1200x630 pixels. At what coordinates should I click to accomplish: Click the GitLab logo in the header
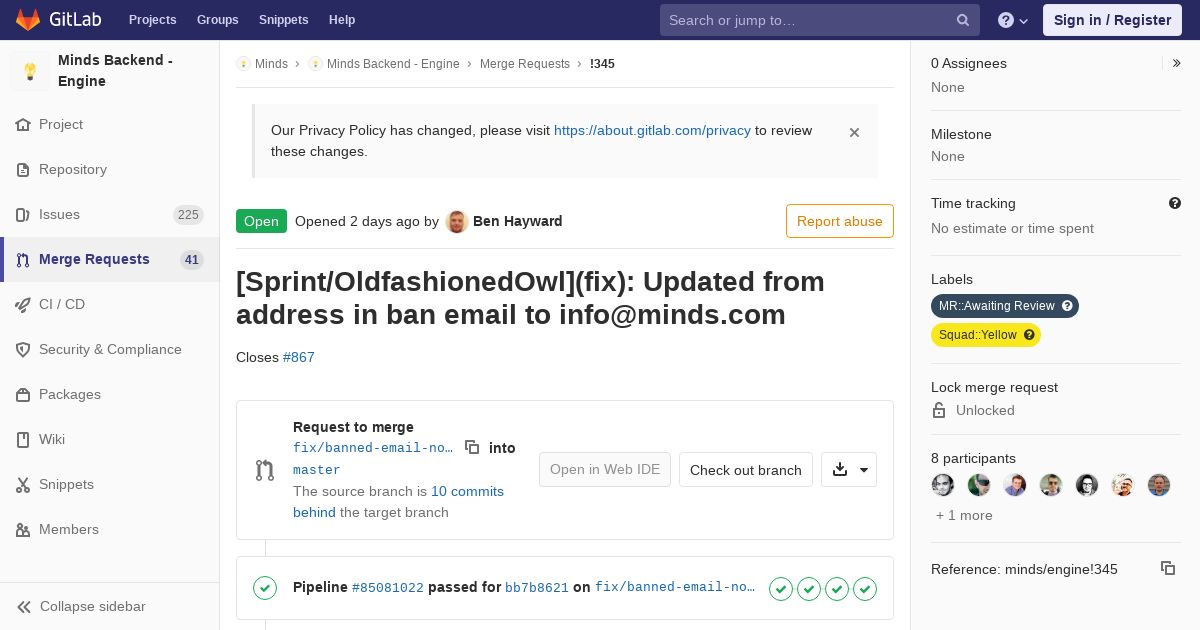[58, 19]
